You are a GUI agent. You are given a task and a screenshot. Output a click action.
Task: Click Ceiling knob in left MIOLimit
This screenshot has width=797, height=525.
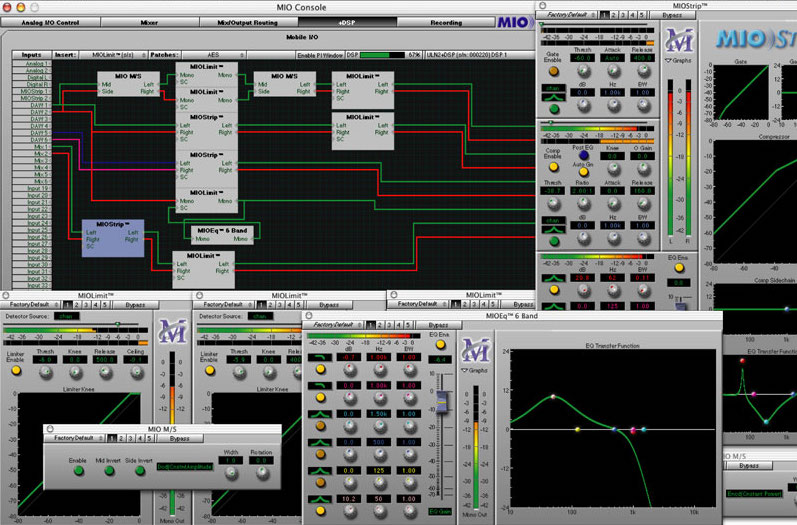click(136, 373)
